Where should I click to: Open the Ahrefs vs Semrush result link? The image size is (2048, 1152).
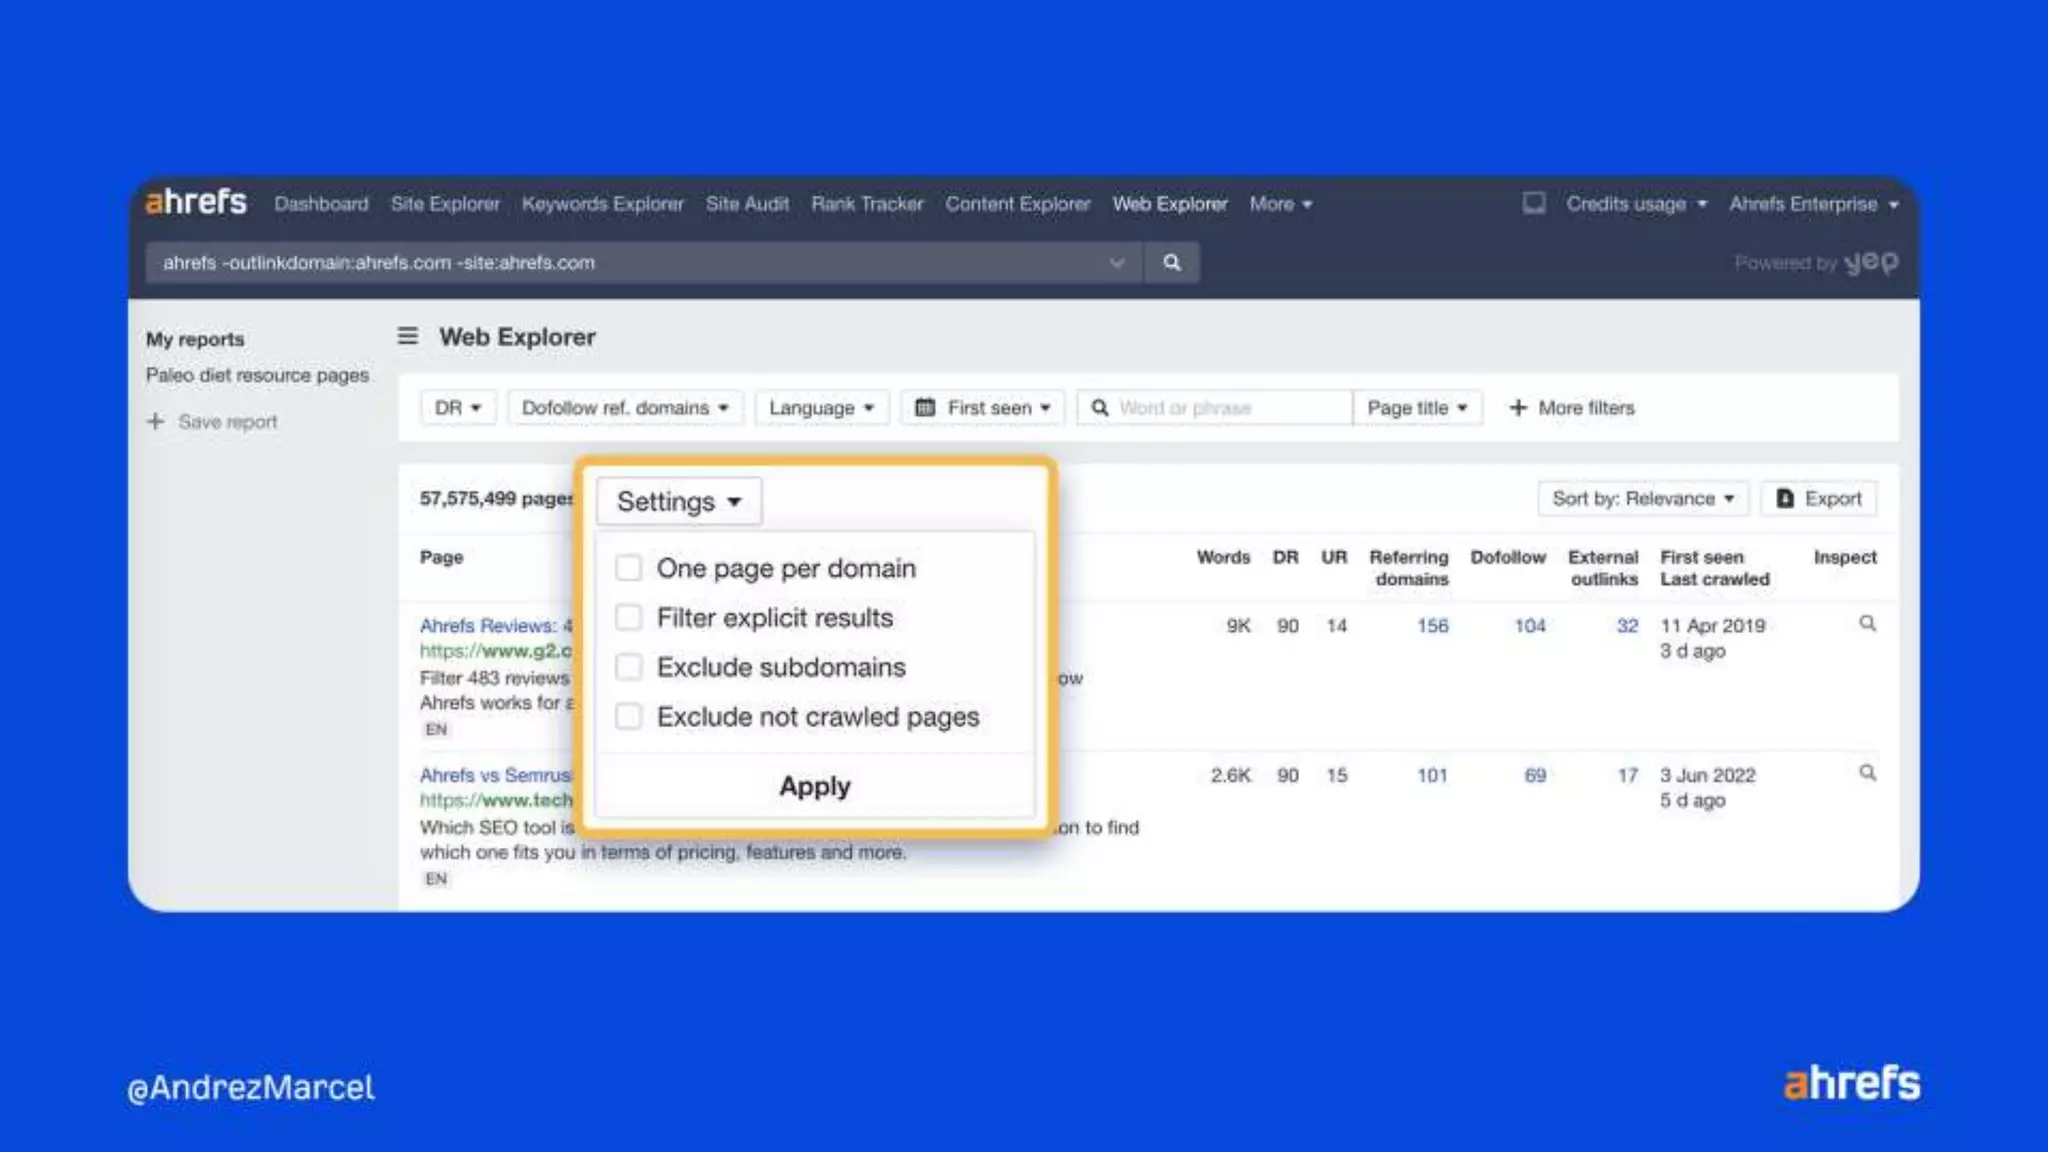coord(496,775)
